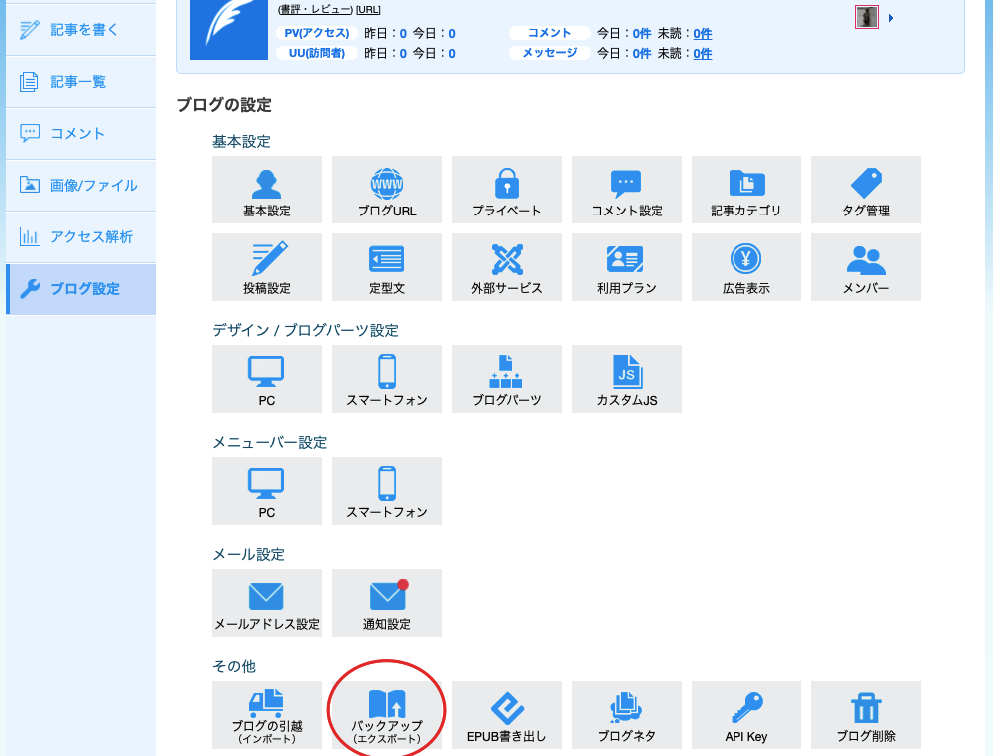Go to 記事を書く in sidebar
993x756 pixels.
[81, 30]
